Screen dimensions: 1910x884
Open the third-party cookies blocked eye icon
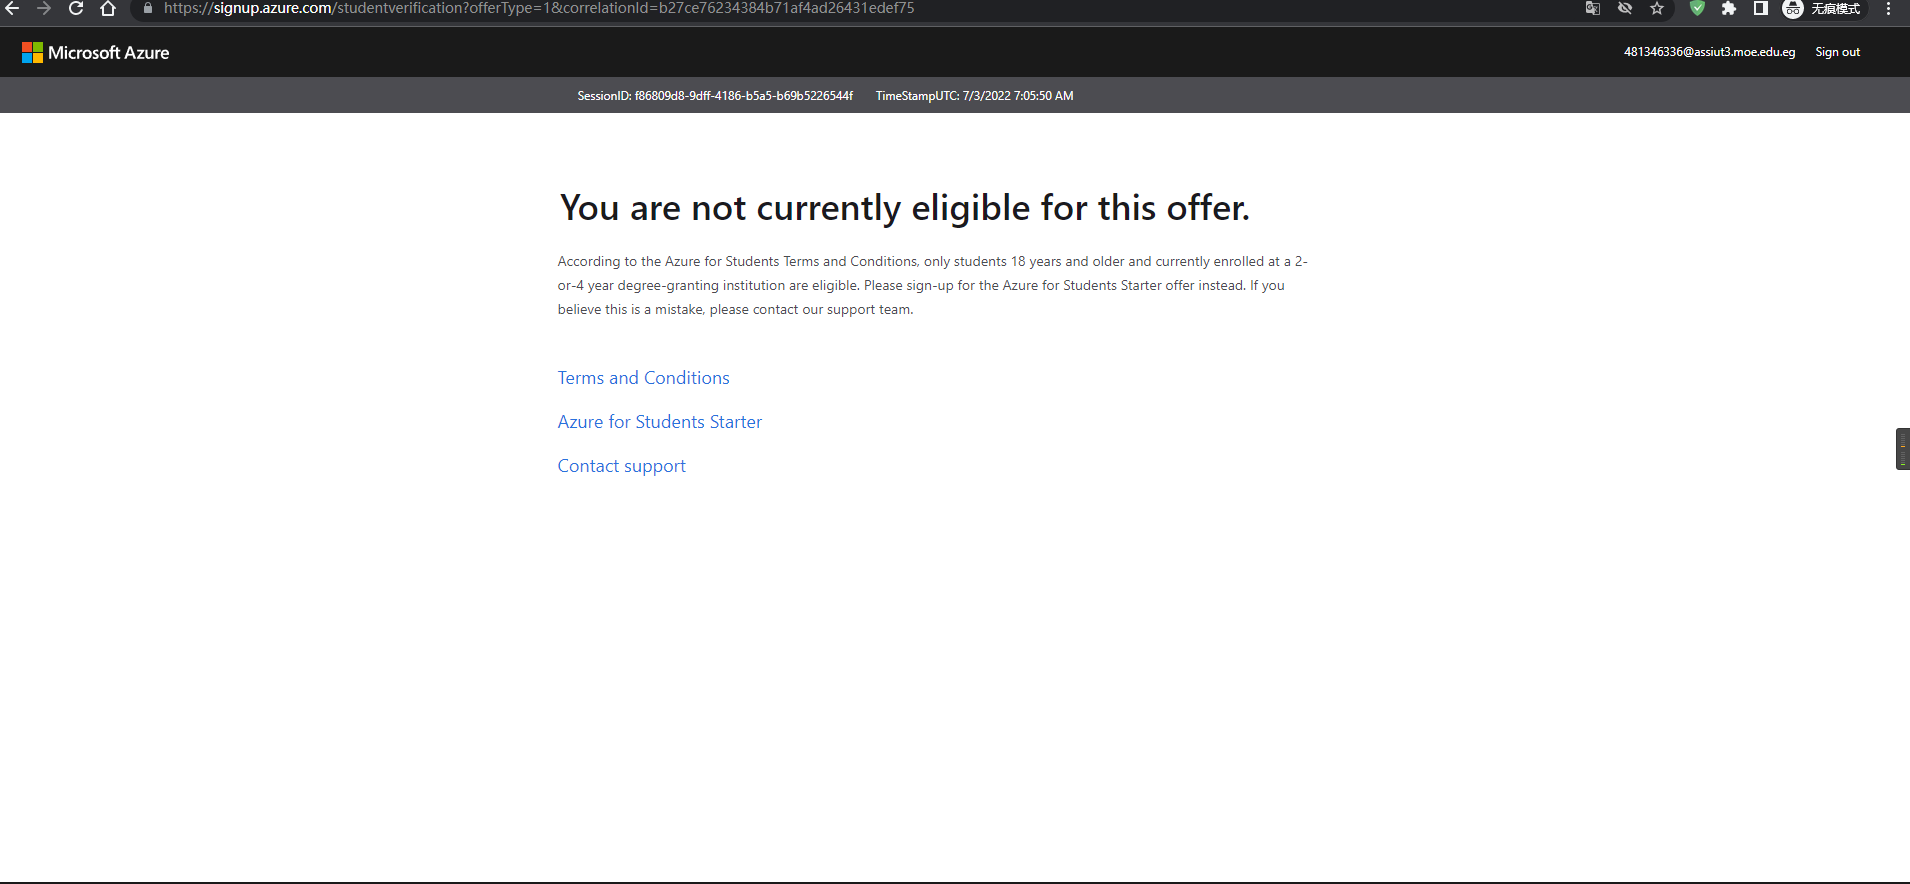coord(1625,8)
